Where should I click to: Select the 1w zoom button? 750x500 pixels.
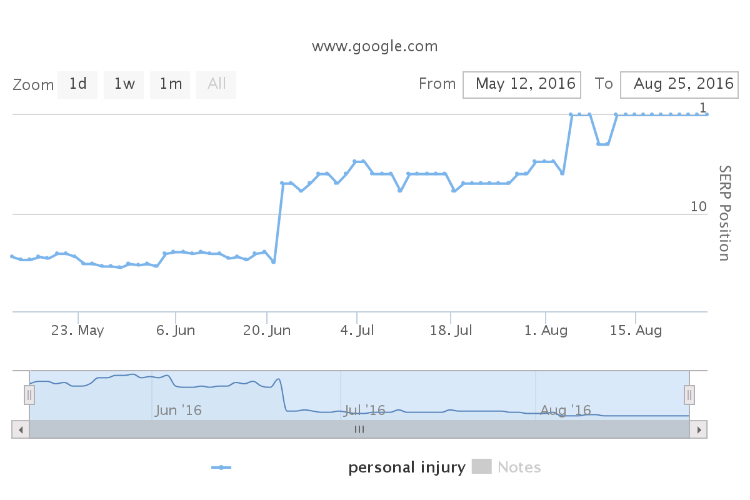point(124,85)
